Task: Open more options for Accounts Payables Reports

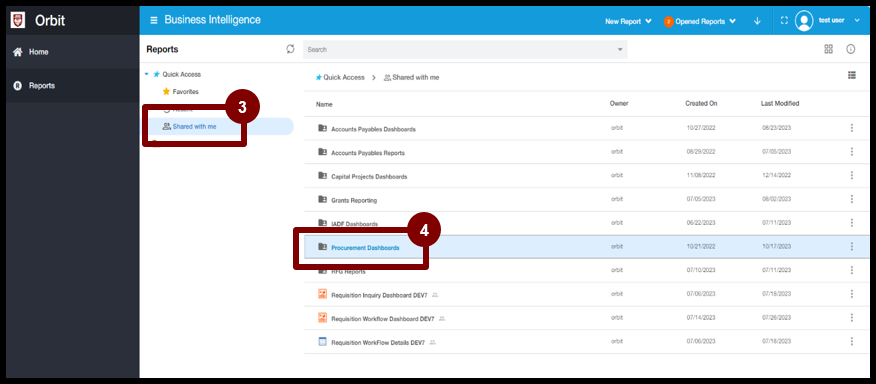Action: [x=851, y=151]
